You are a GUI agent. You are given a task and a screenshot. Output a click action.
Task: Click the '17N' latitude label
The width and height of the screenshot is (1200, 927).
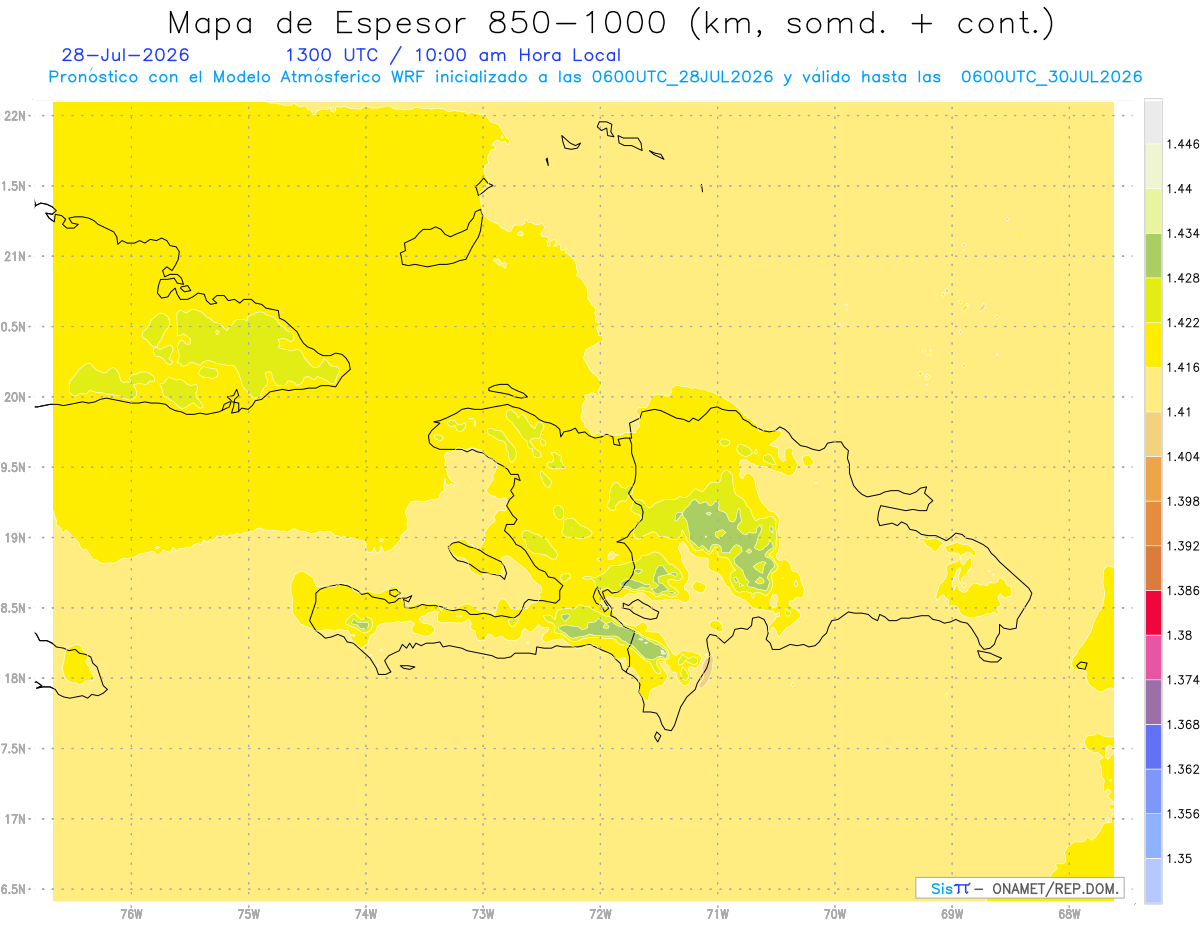16,819
